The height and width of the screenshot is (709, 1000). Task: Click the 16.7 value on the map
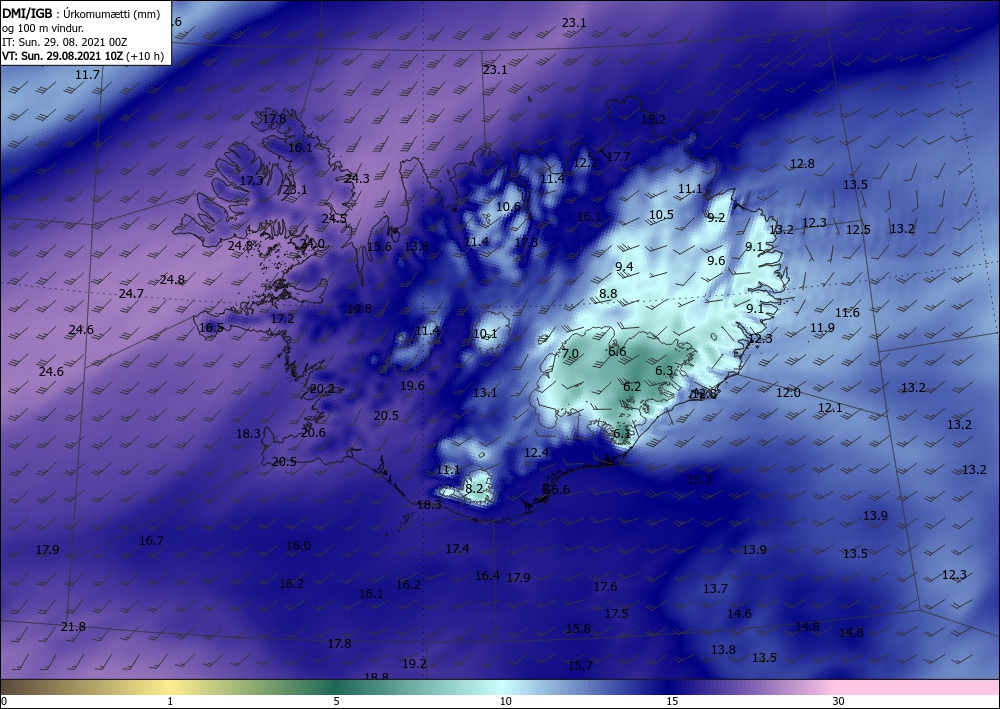tap(151, 541)
